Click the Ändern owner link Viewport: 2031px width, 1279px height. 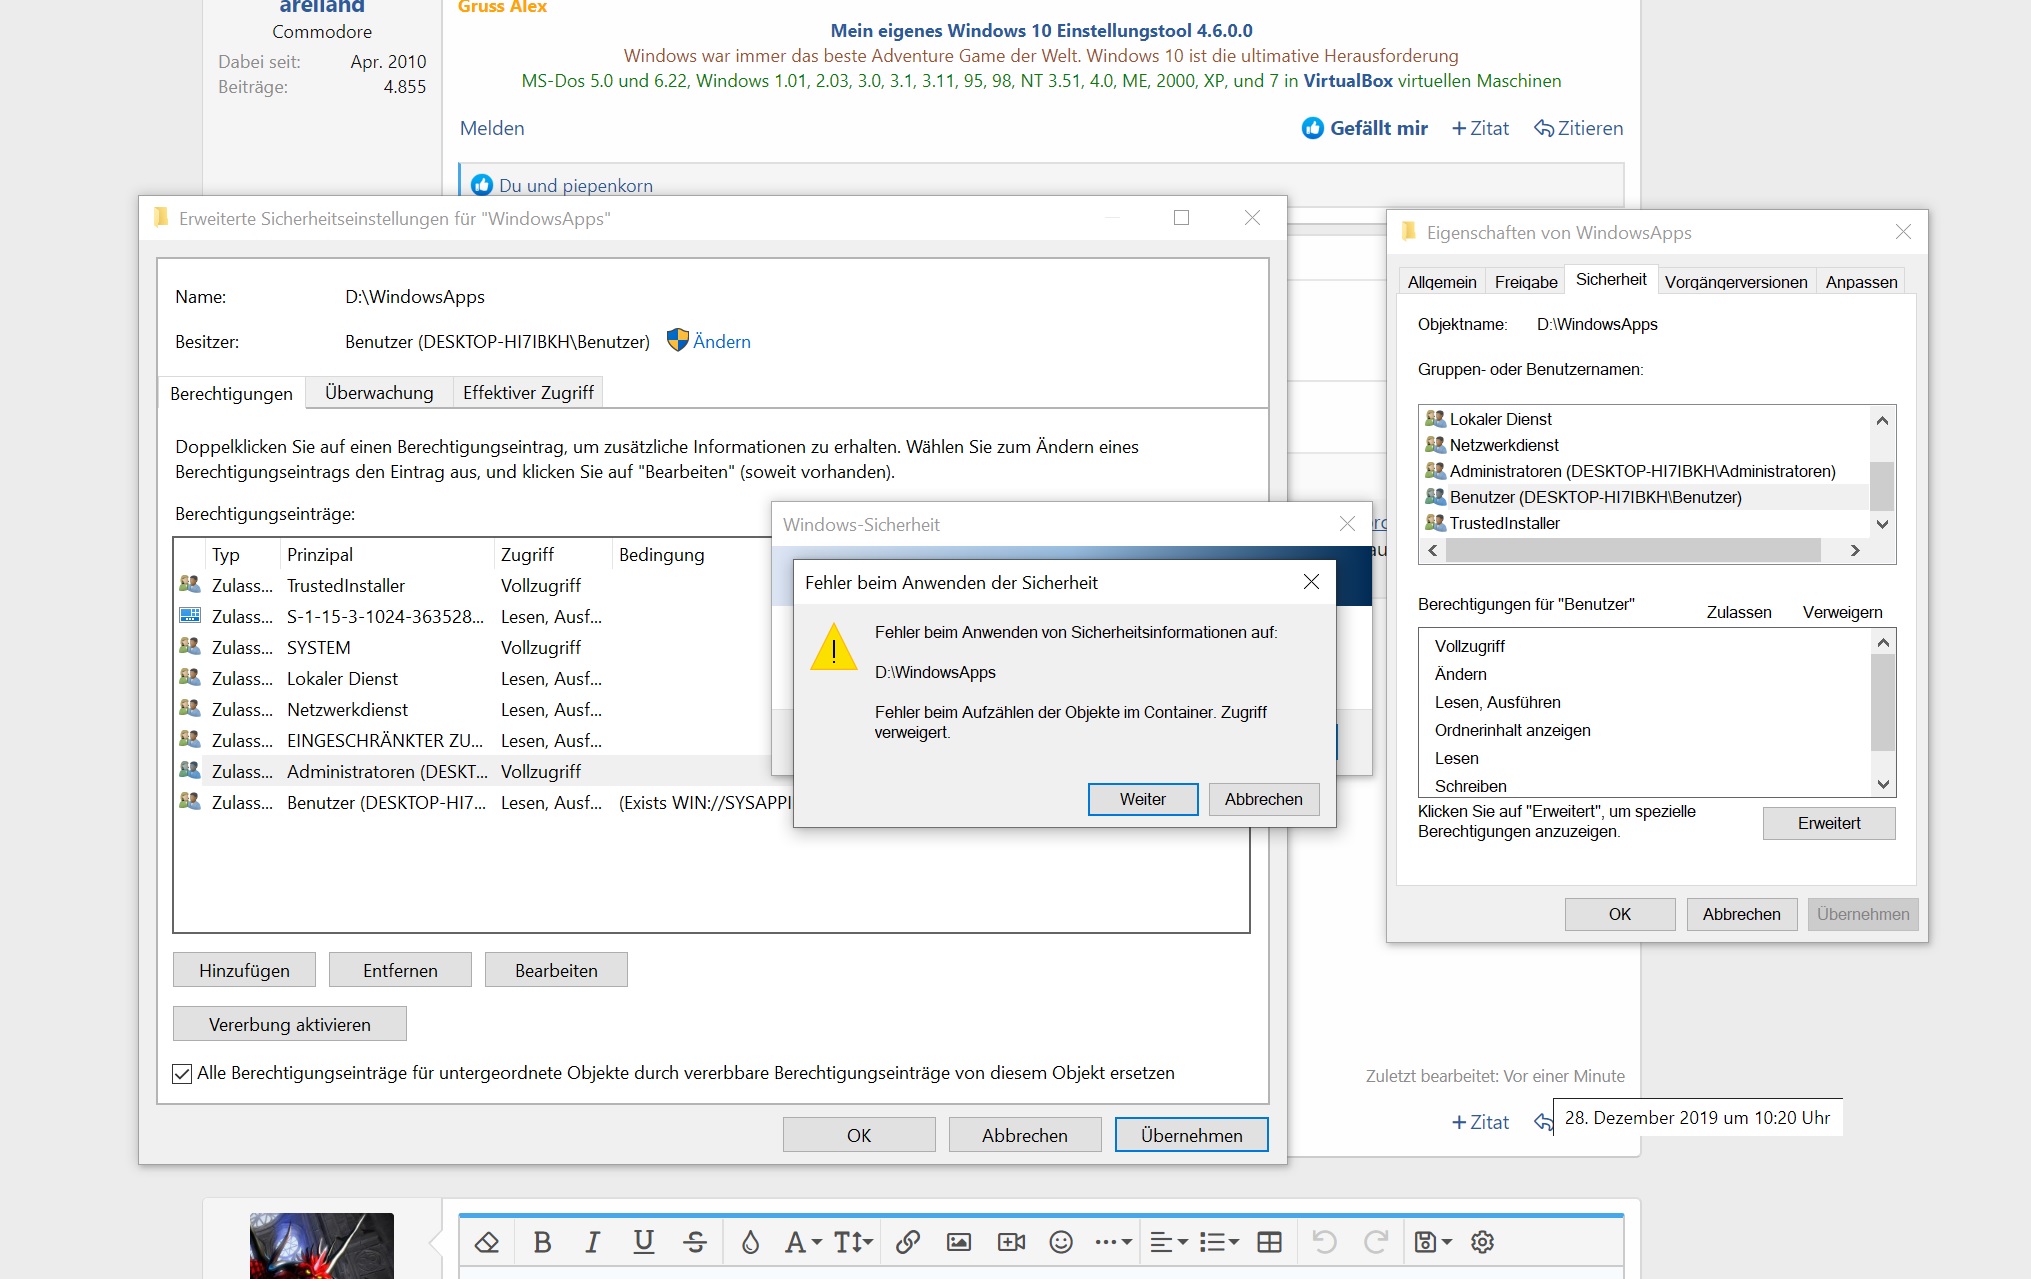[721, 342]
